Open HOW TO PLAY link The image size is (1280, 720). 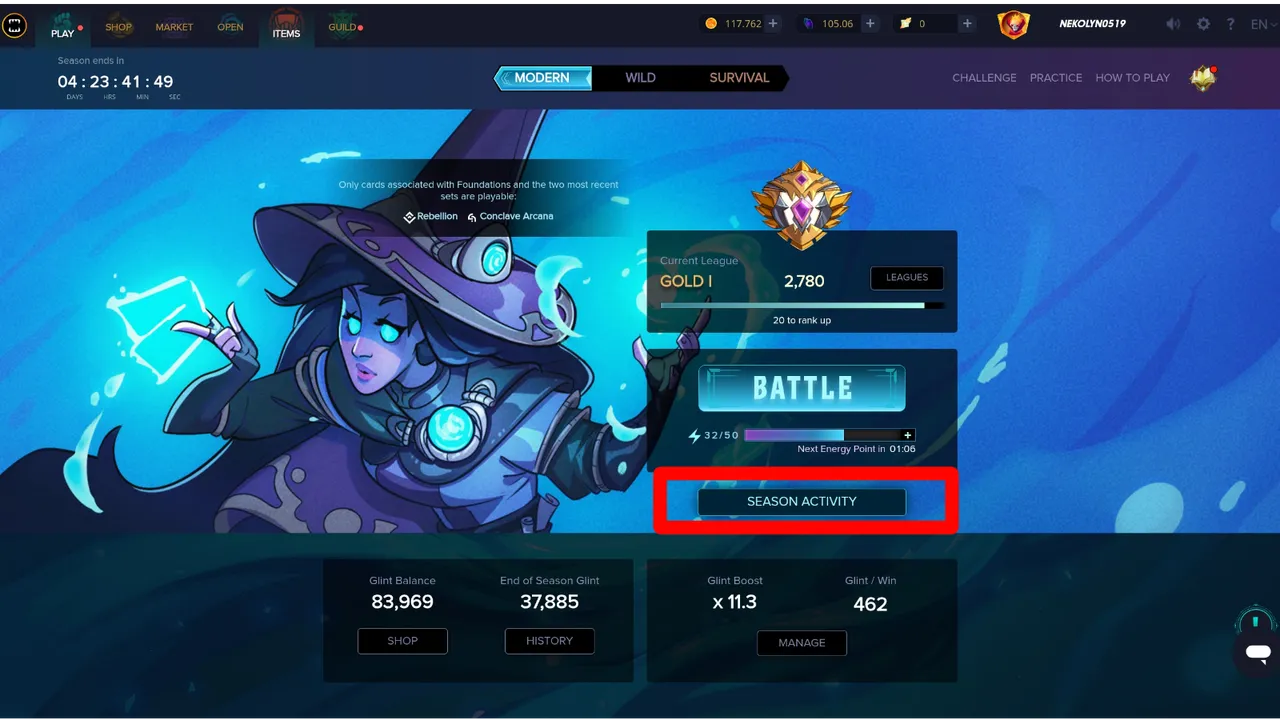1132,78
